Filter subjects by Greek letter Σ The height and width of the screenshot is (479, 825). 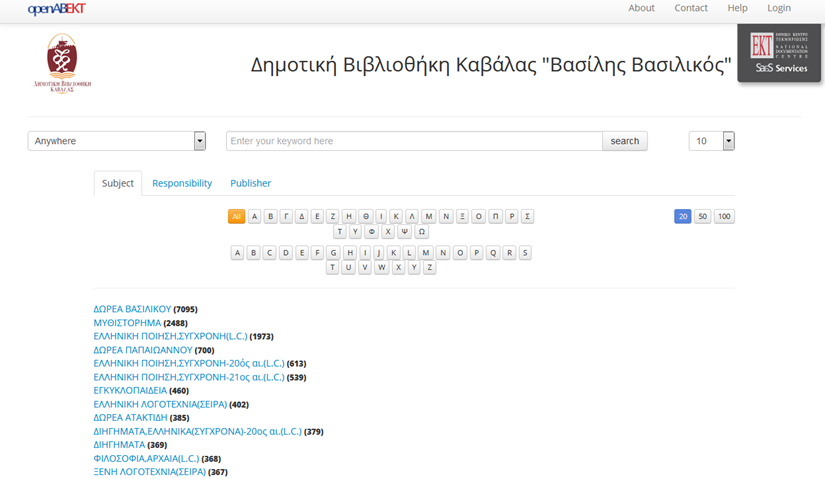click(x=527, y=216)
